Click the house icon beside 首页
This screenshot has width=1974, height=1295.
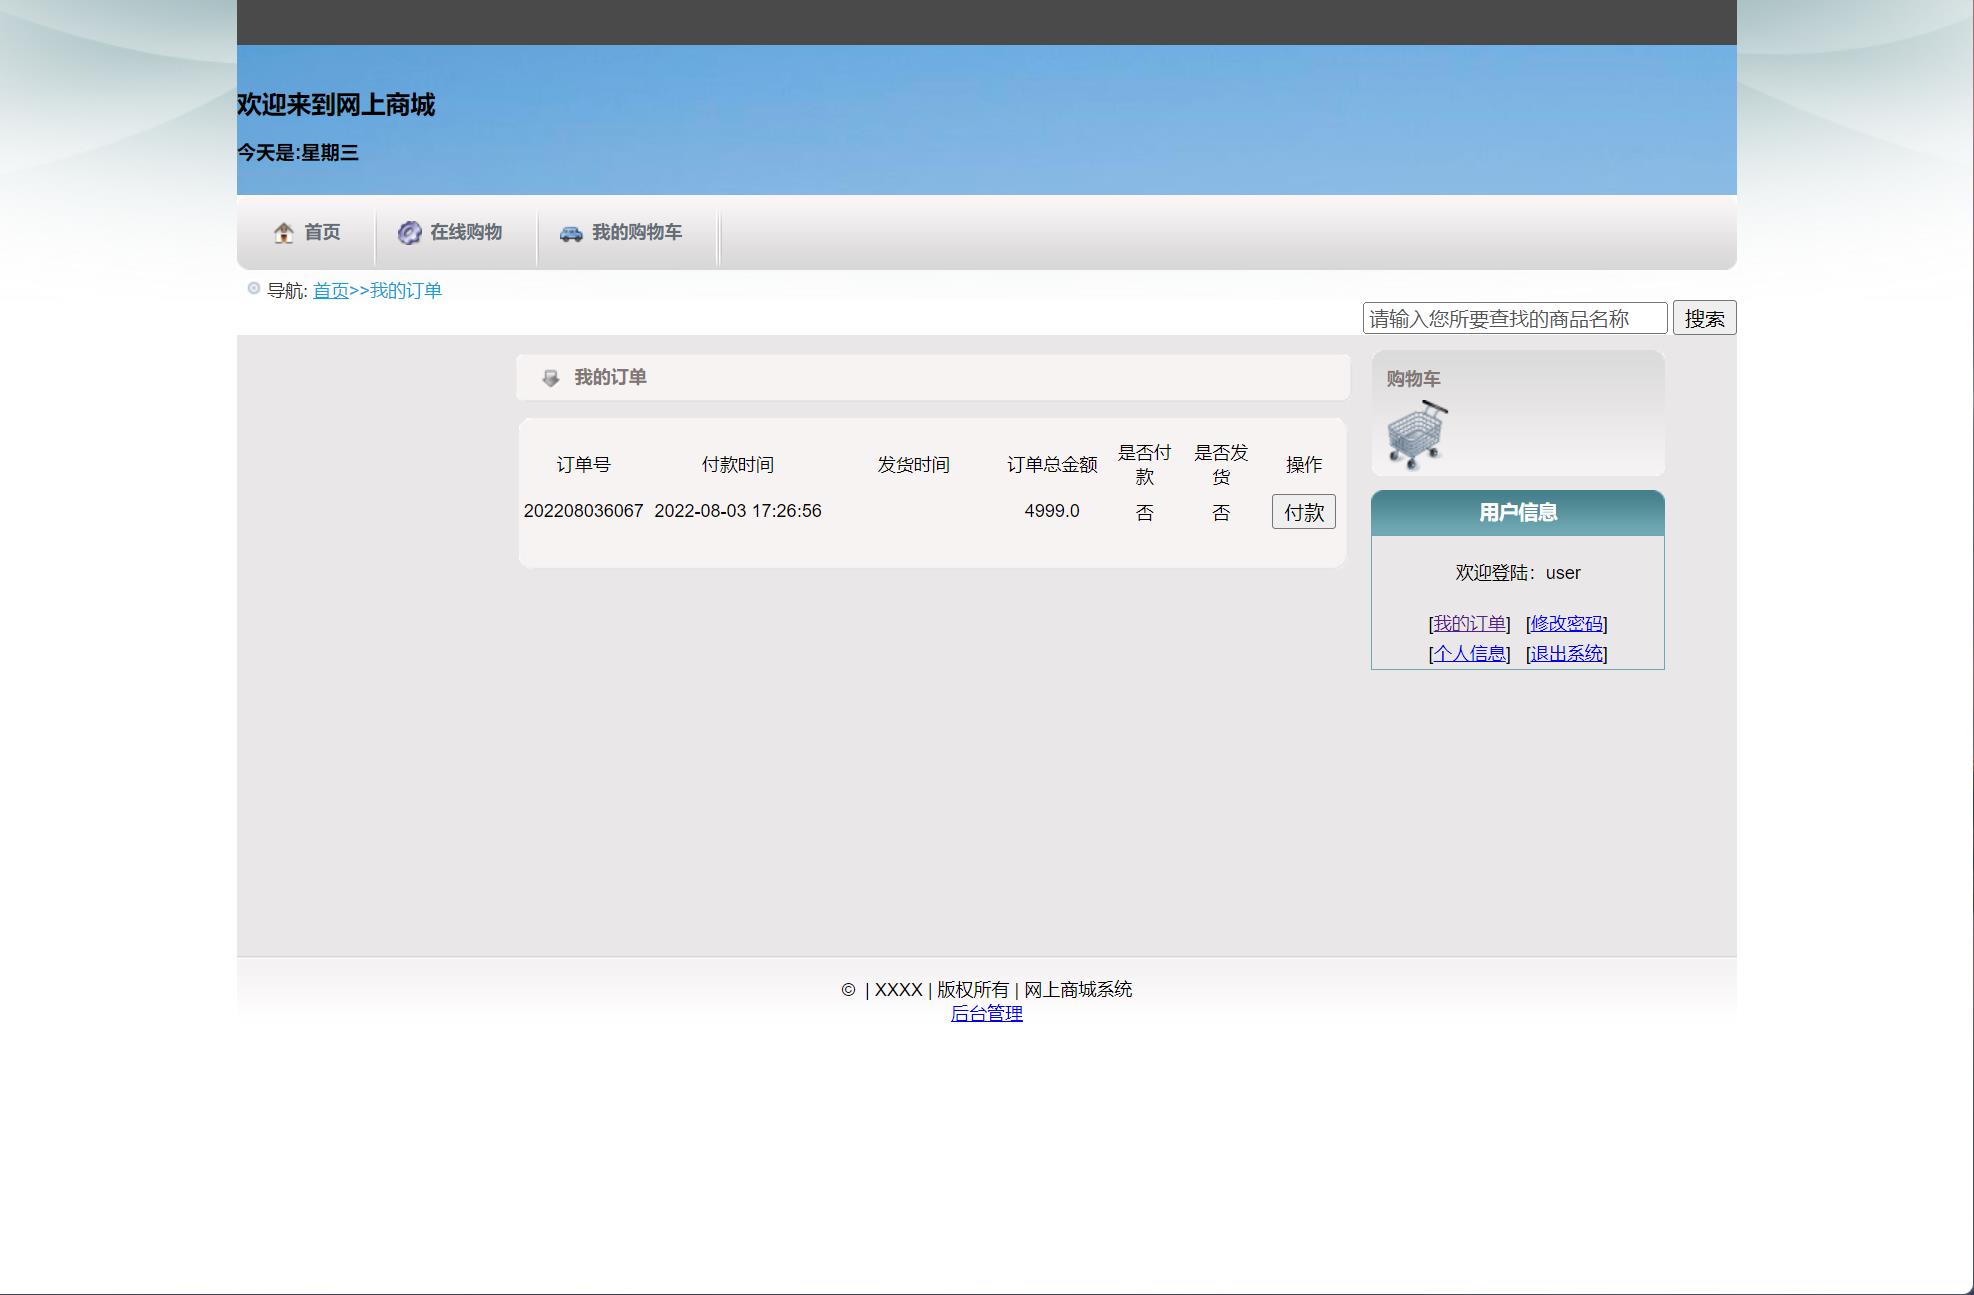(283, 231)
